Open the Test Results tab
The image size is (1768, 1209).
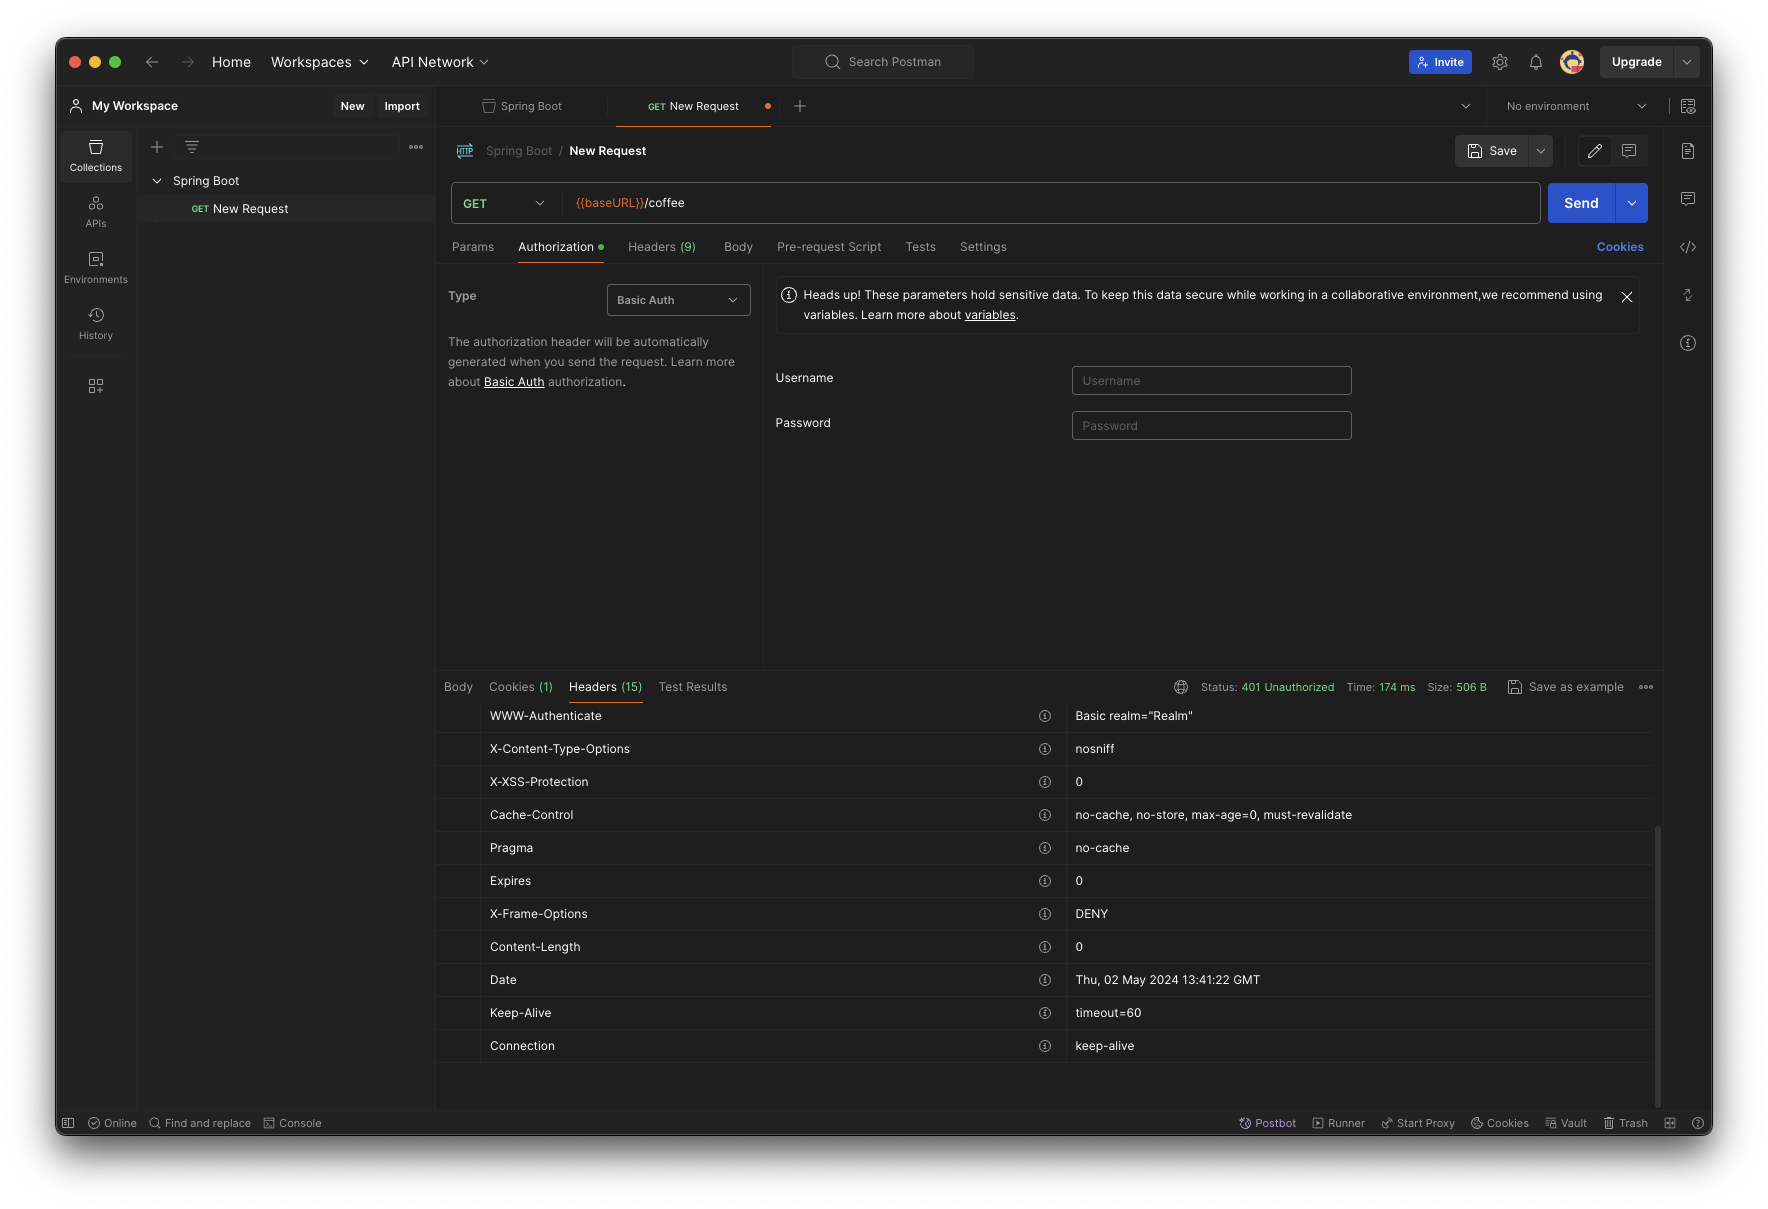693,687
